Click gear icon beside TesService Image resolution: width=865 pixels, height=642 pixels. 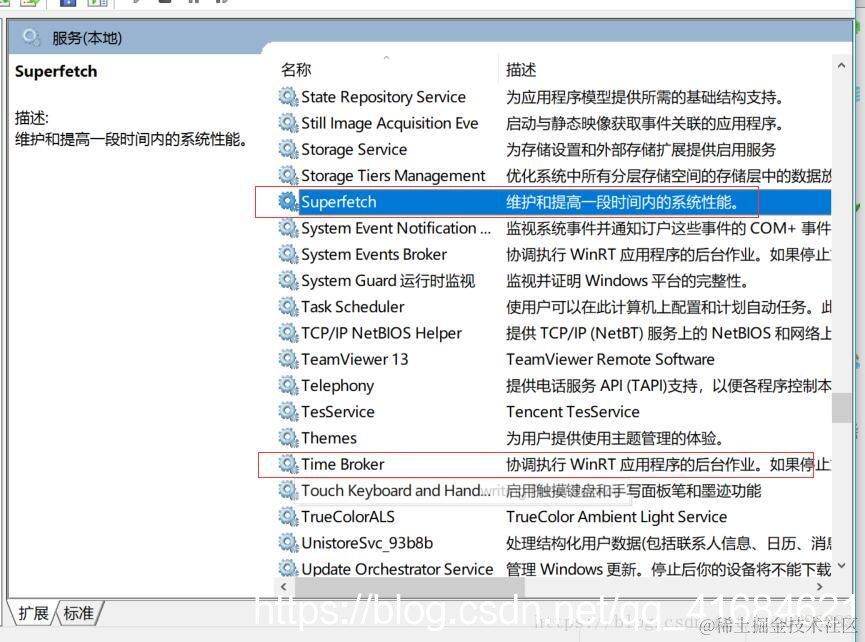click(288, 411)
